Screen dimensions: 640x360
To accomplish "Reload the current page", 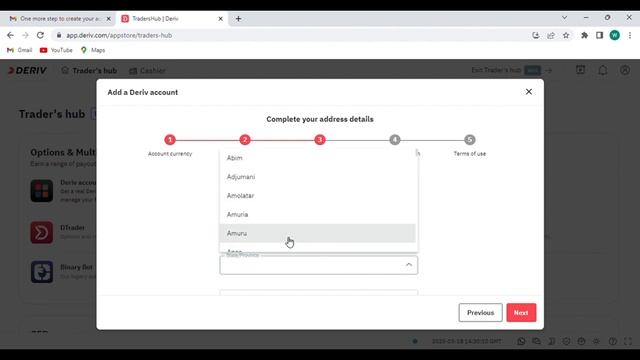I will coord(40,36).
